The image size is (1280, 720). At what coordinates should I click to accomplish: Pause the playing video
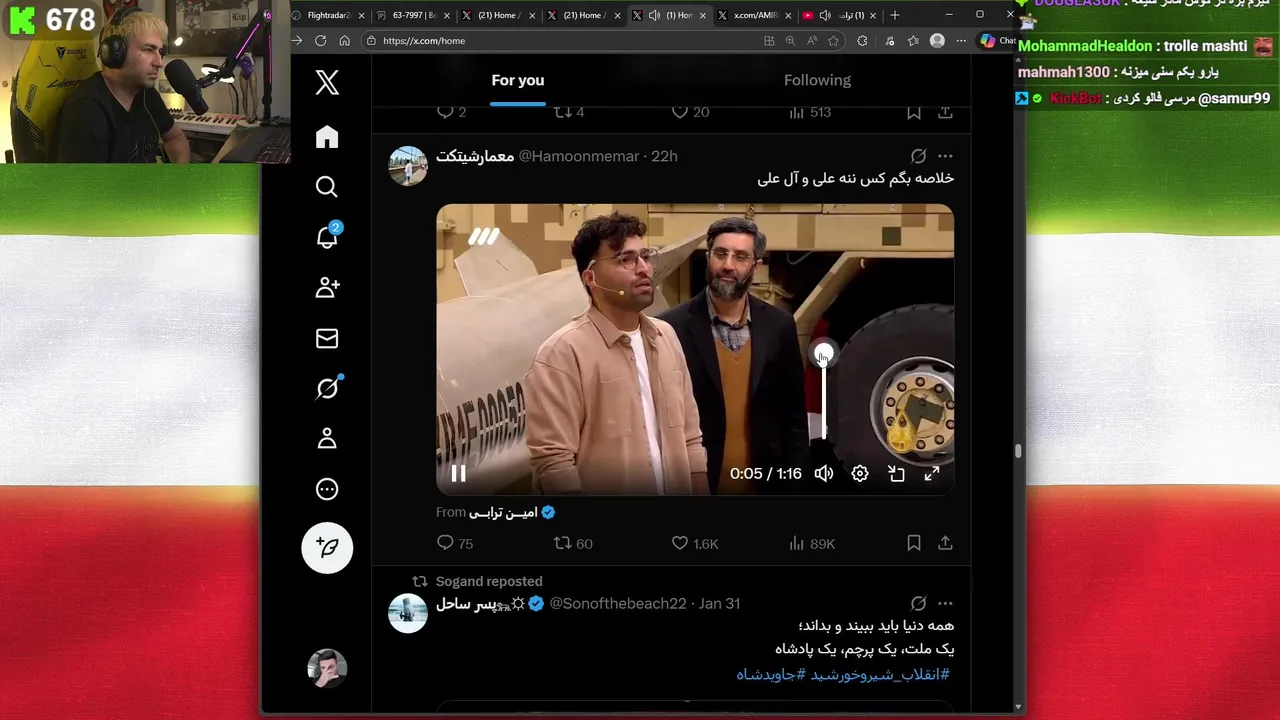pos(458,474)
